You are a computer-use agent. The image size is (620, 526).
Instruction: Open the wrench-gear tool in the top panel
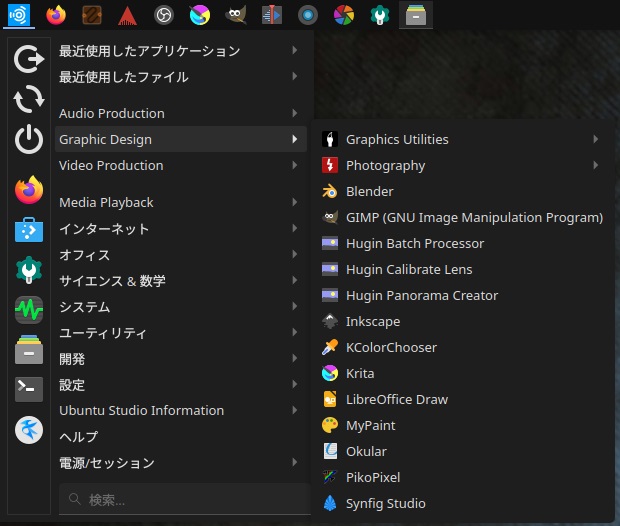[x=380, y=15]
